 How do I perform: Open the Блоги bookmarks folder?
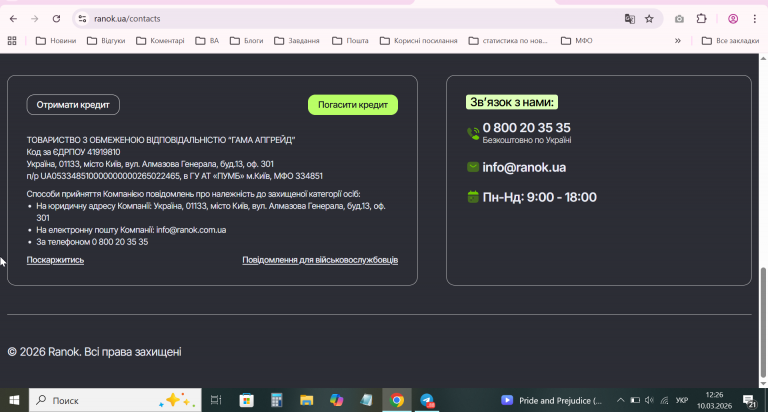[x=247, y=41]
